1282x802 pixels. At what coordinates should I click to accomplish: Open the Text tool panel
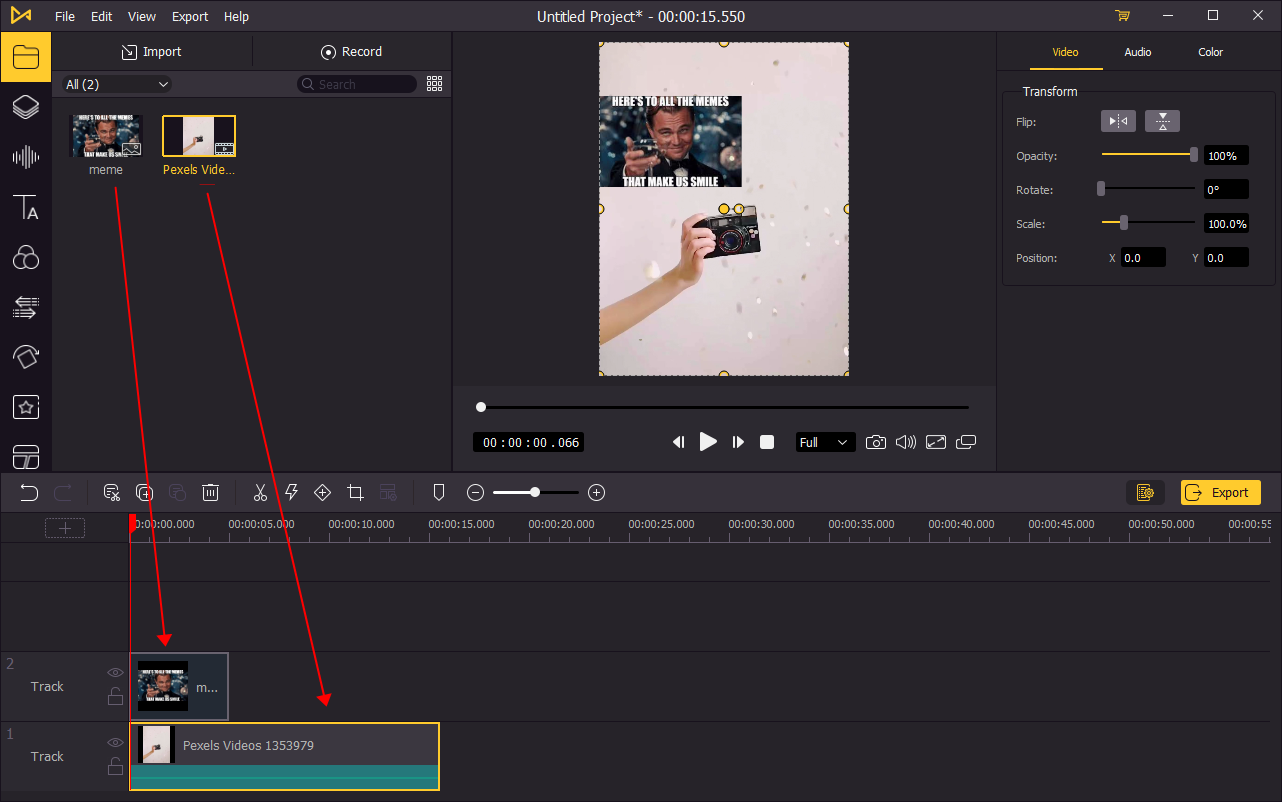point(25,208)
